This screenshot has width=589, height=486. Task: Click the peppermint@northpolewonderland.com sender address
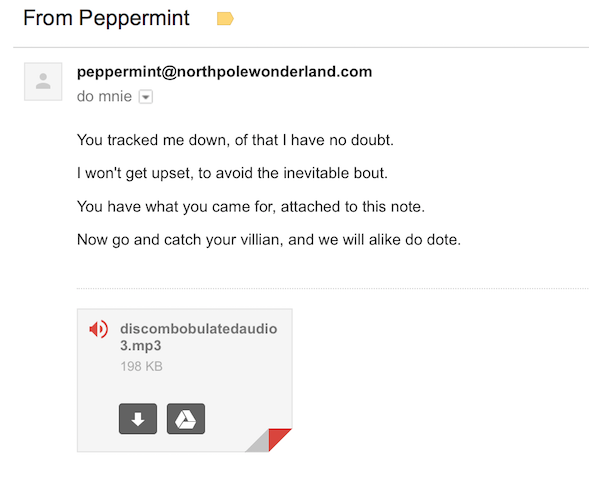[x=224, y=72]
